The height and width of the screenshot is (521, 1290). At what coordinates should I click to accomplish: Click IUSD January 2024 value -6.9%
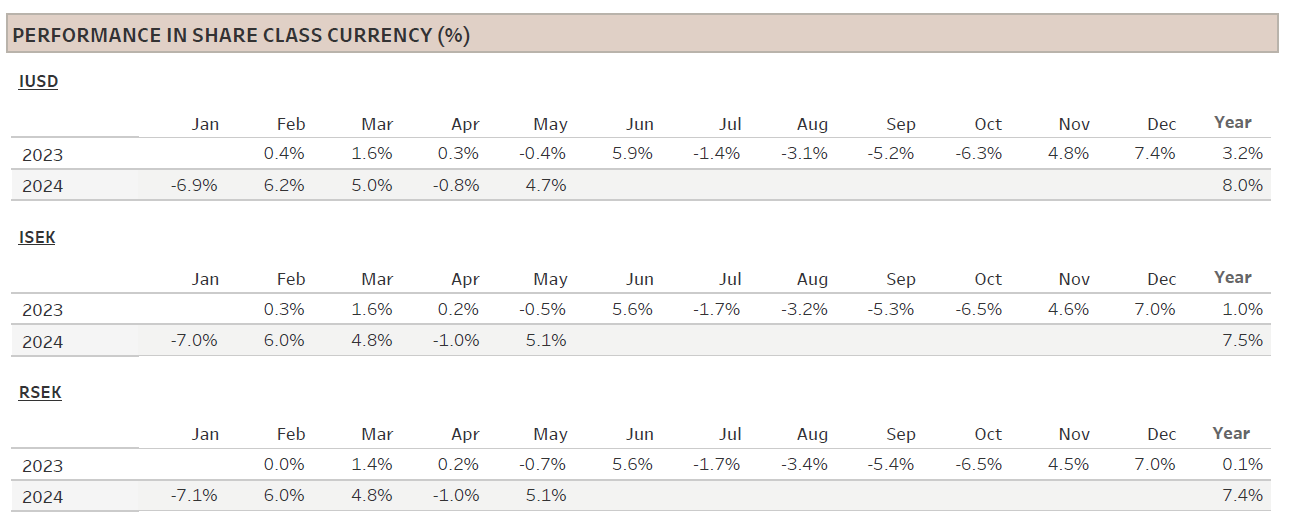tap(195, 185)
